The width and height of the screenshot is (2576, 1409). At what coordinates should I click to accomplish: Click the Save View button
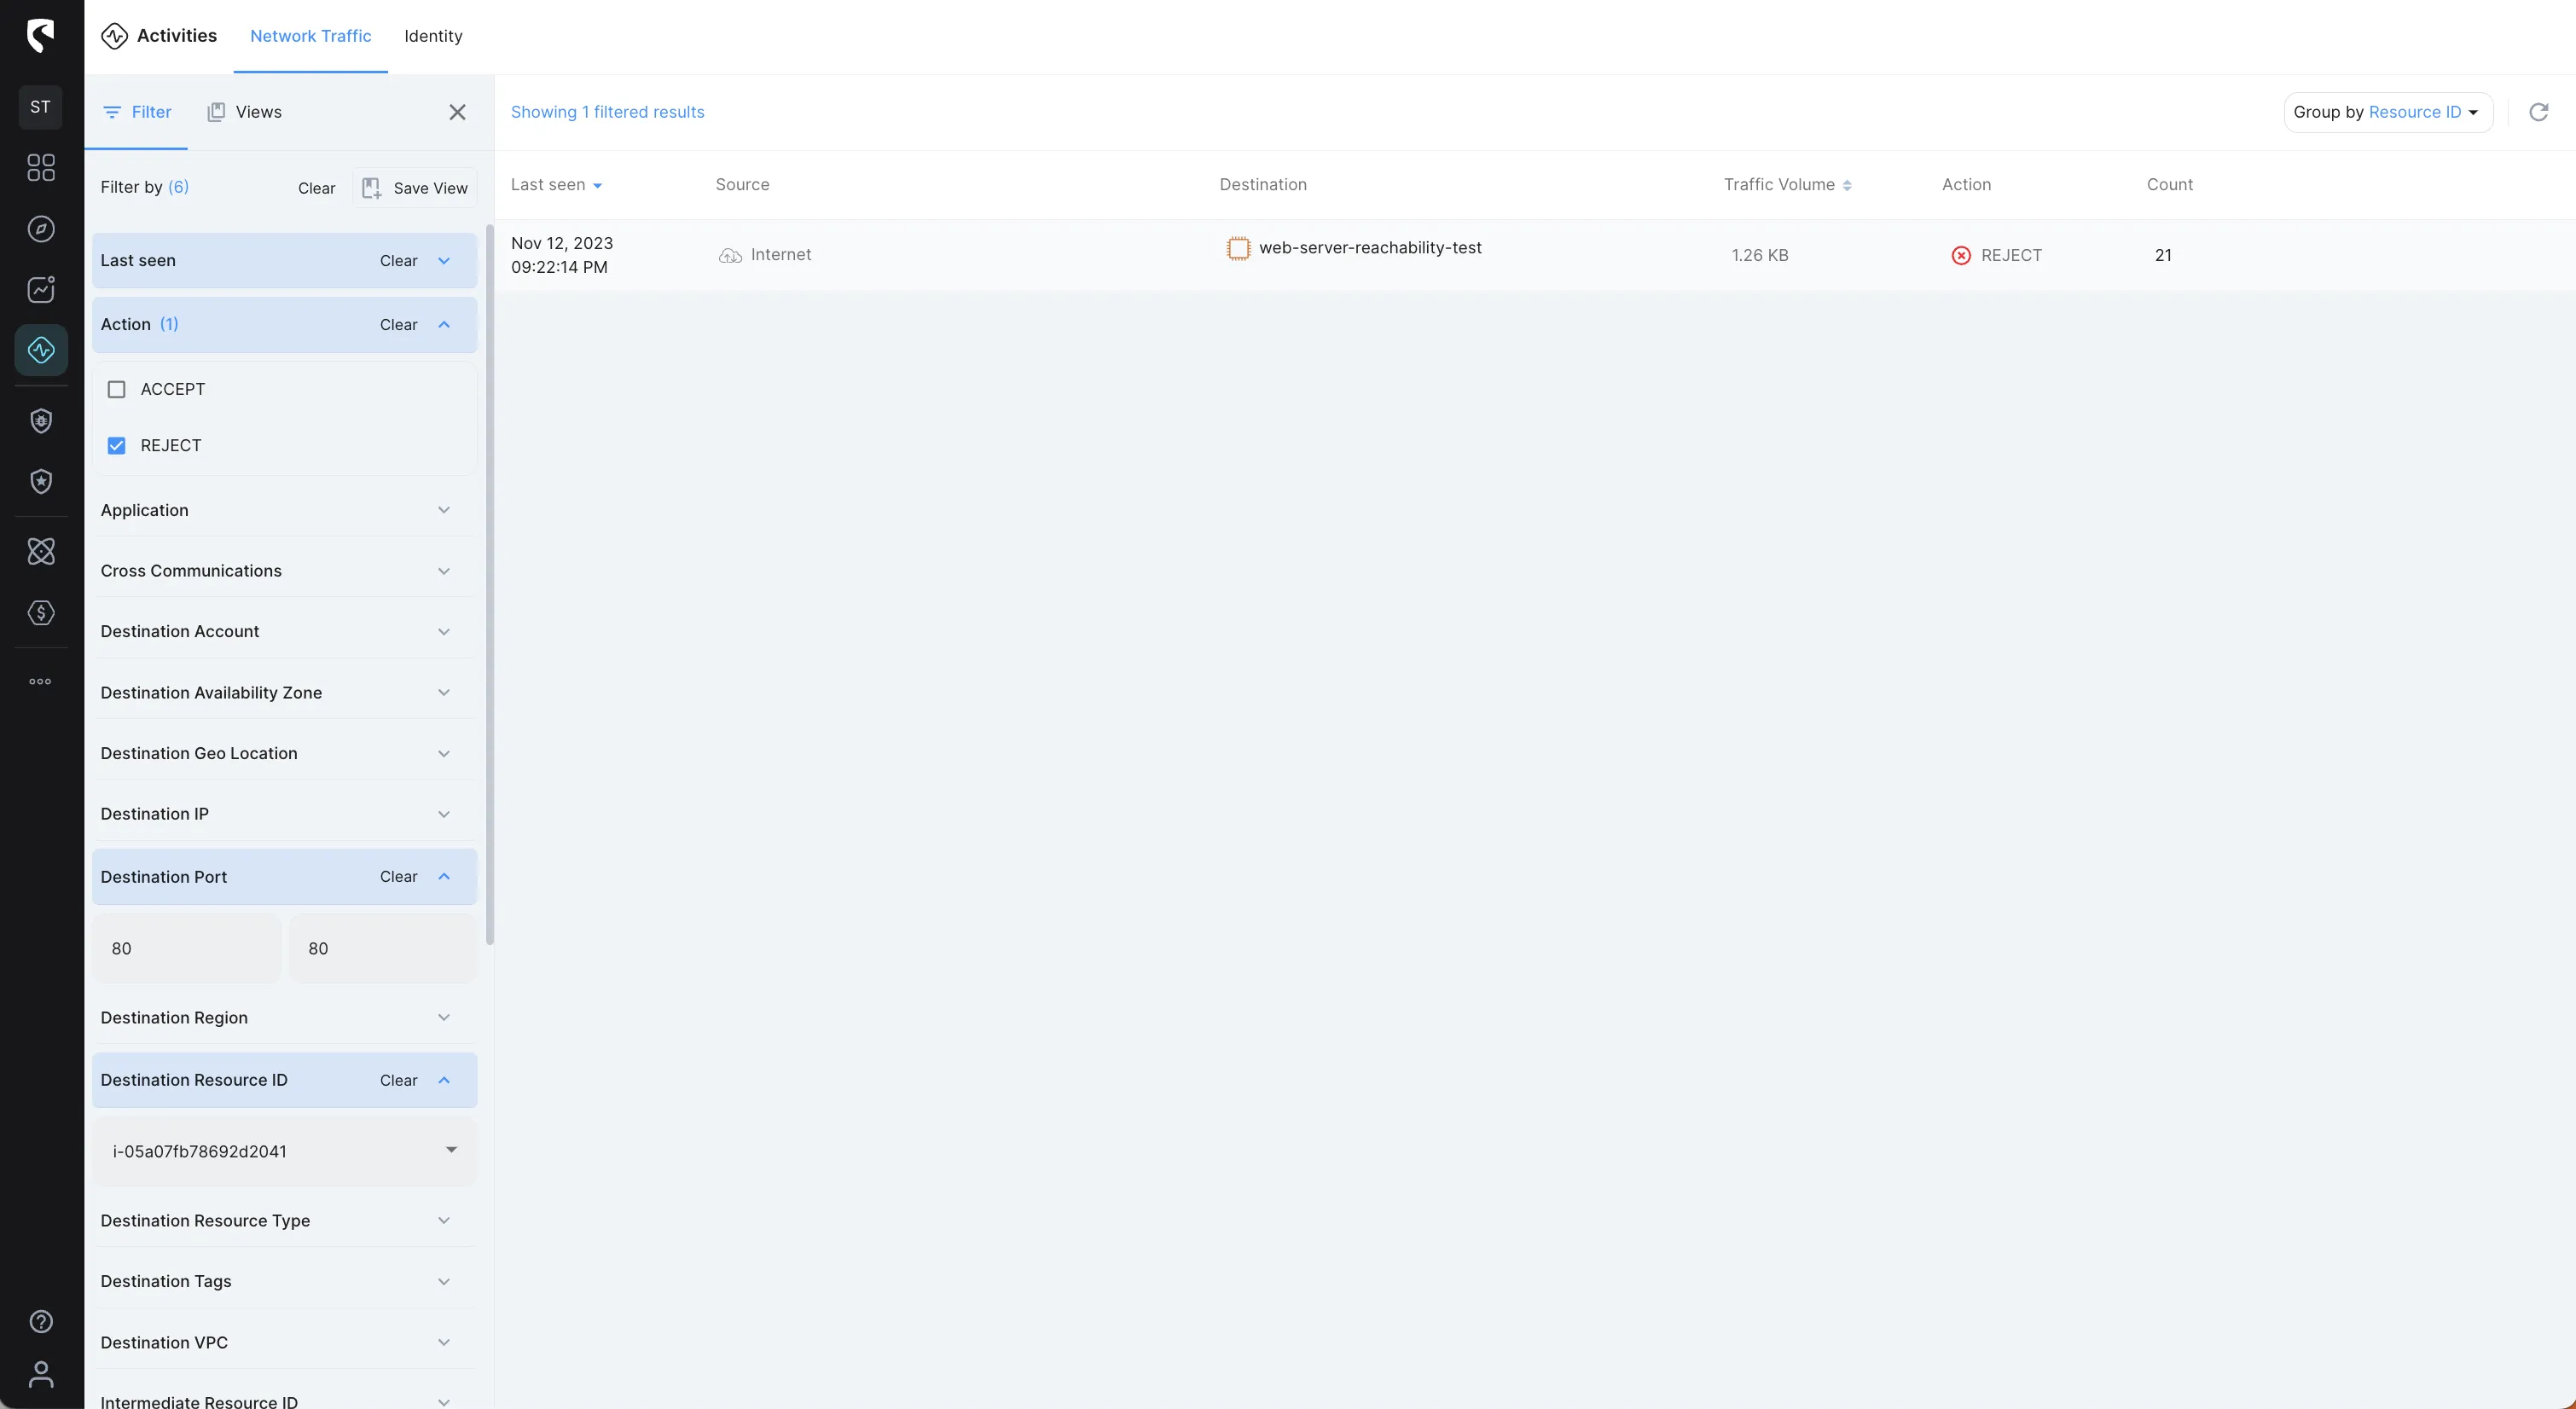click(x=415, y=188)
